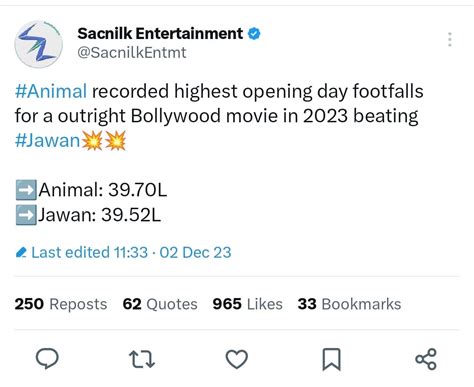Click the blue verified badge
474x387 pixels.
pos(254,34)
